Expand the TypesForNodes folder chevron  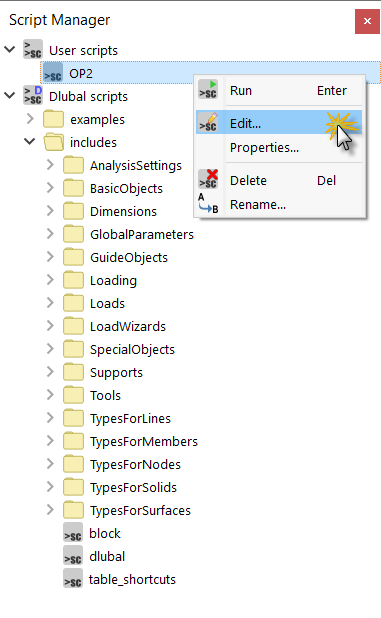tap(50, 464)
